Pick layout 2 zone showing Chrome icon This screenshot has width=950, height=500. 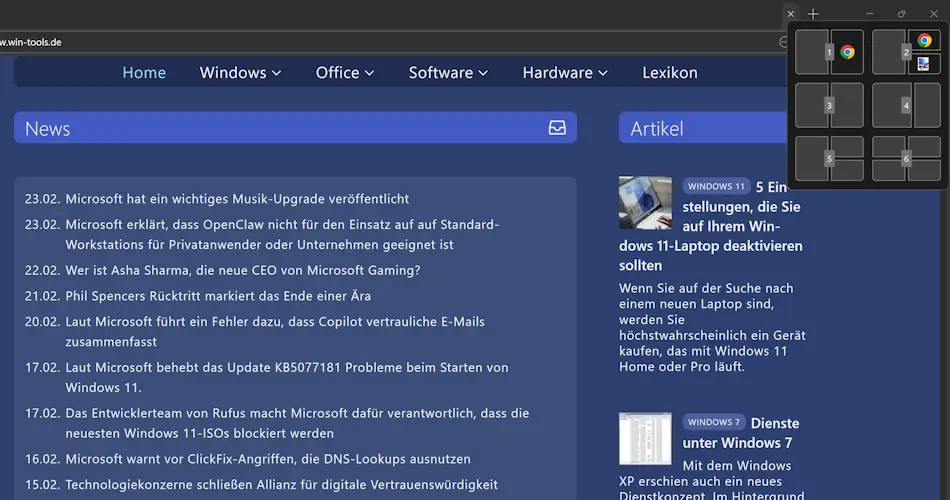click(924, 41)
